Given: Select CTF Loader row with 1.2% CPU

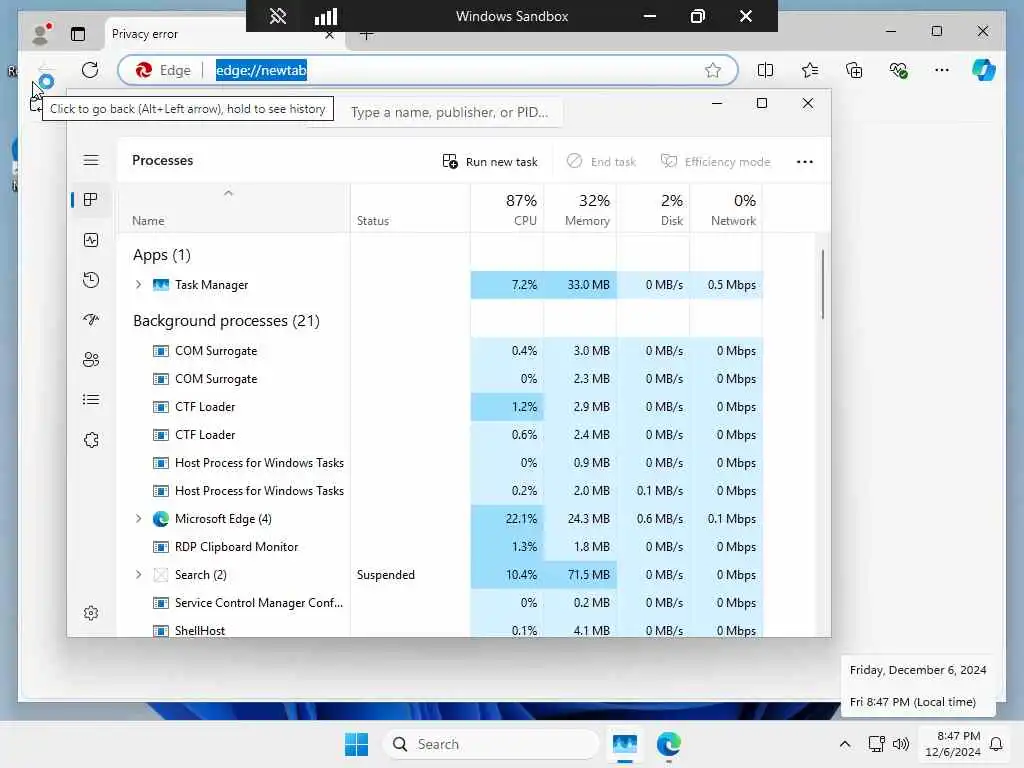Looking at the screenshot, I should pyautogui.click(x=441, y=407).
